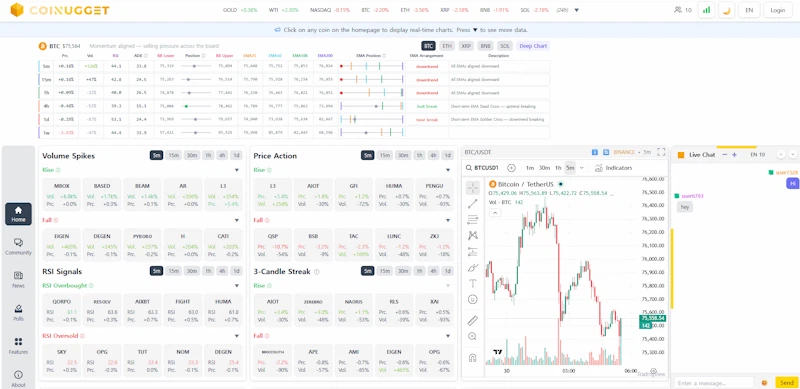Select 4h in RSI Signals panel
Screen dimensions: 800x389
click(222, 271)
